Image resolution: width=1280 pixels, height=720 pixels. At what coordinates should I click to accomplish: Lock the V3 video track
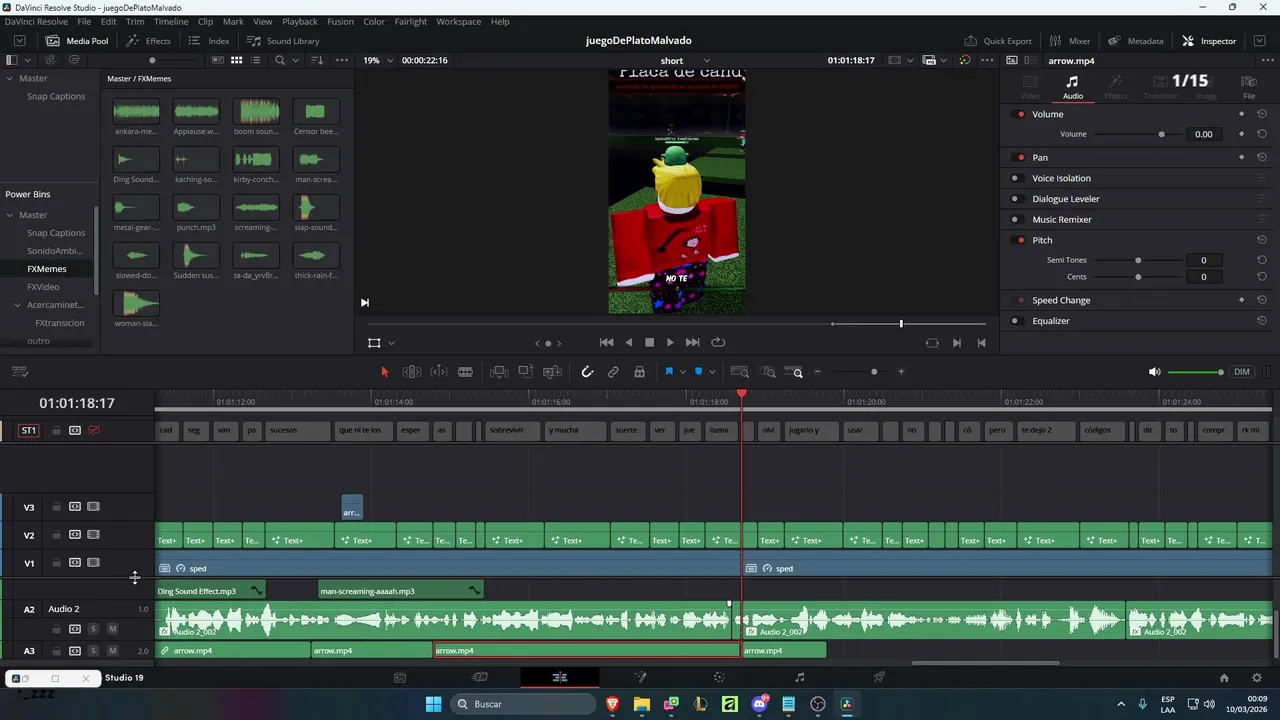(56, 507)
